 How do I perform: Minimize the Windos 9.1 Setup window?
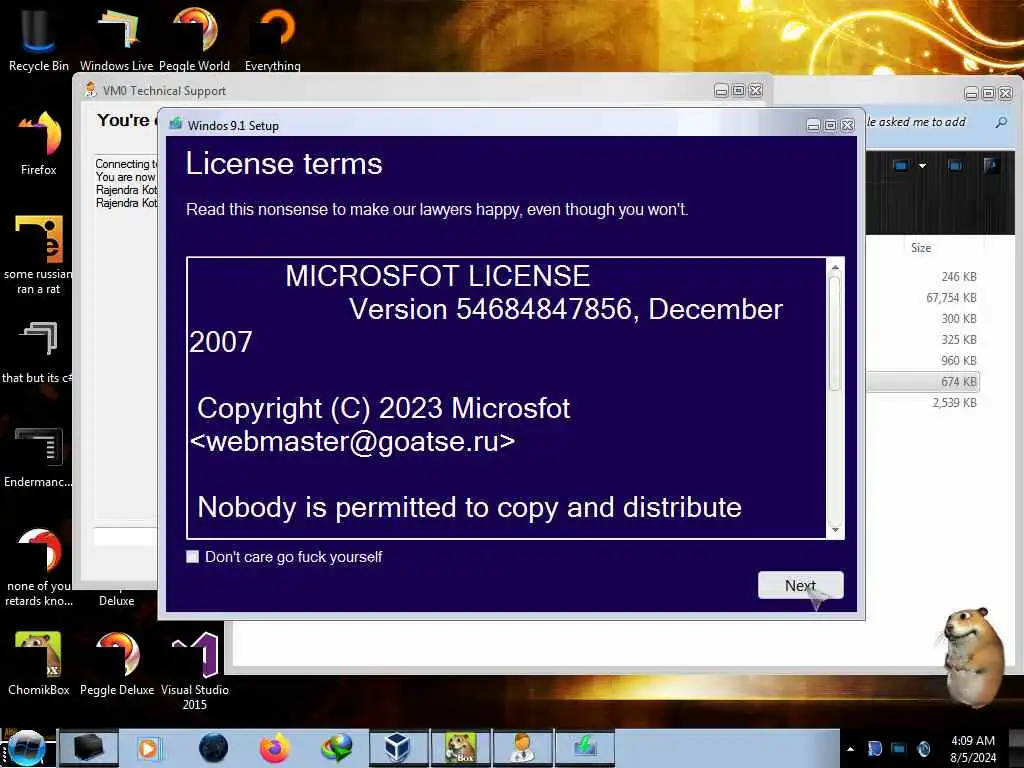click(813, 125)
